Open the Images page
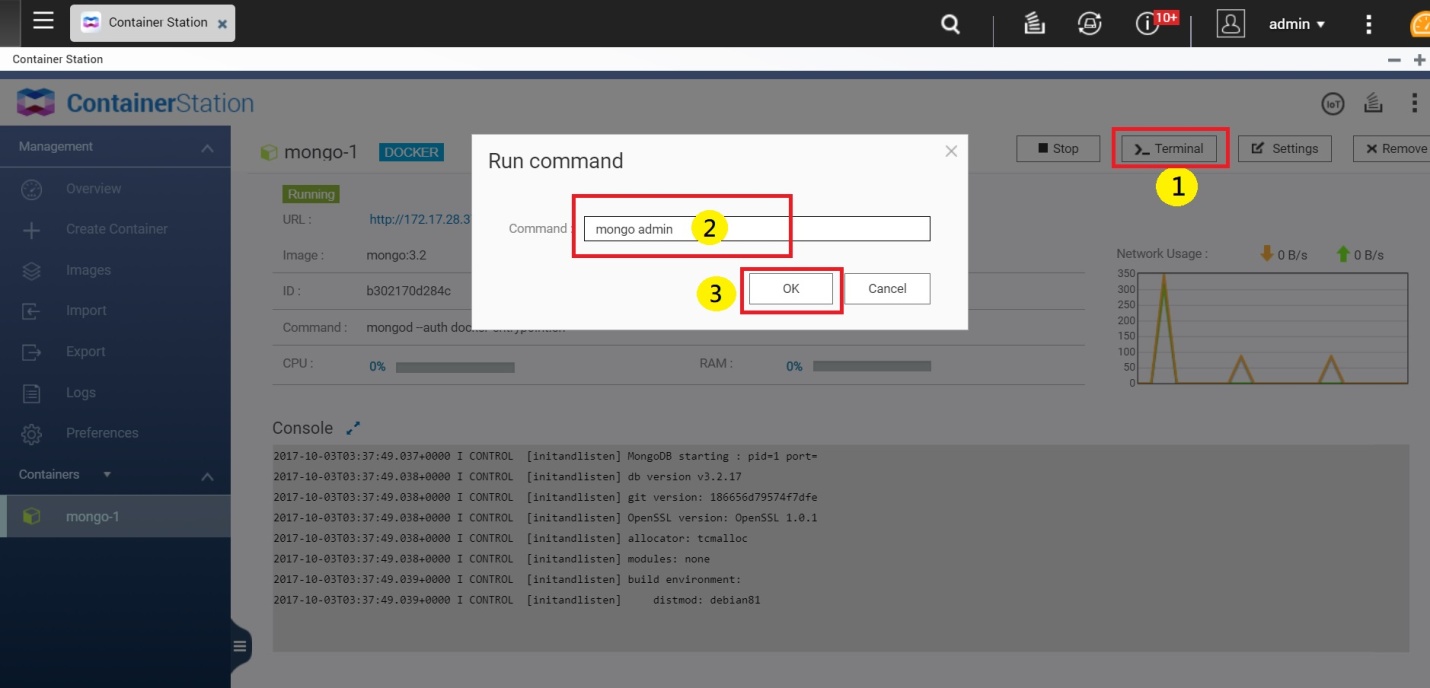 pos(88,270)
